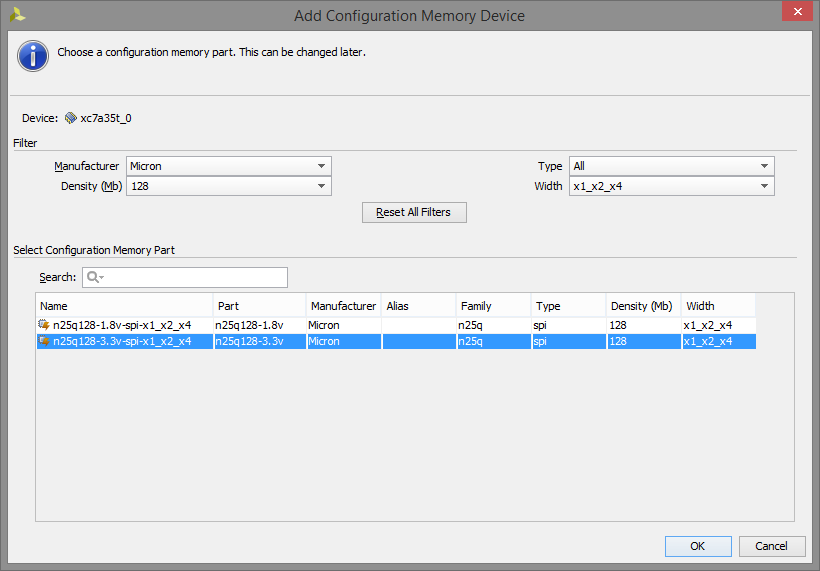Image resolution: width=820 pixels, height=571 pixels.
Task: Click the search magnifier icon
Action: point(93,277)
